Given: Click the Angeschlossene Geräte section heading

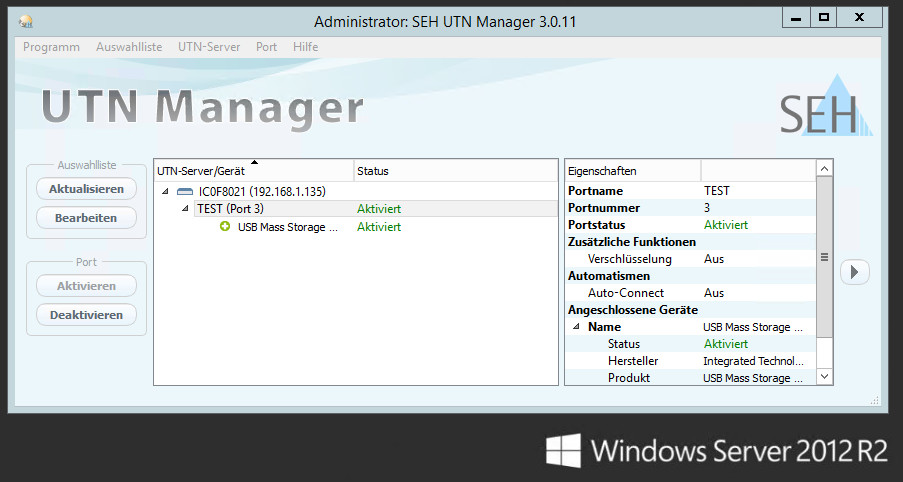Looking at the screenshot, I should click(x=633, y=310).
